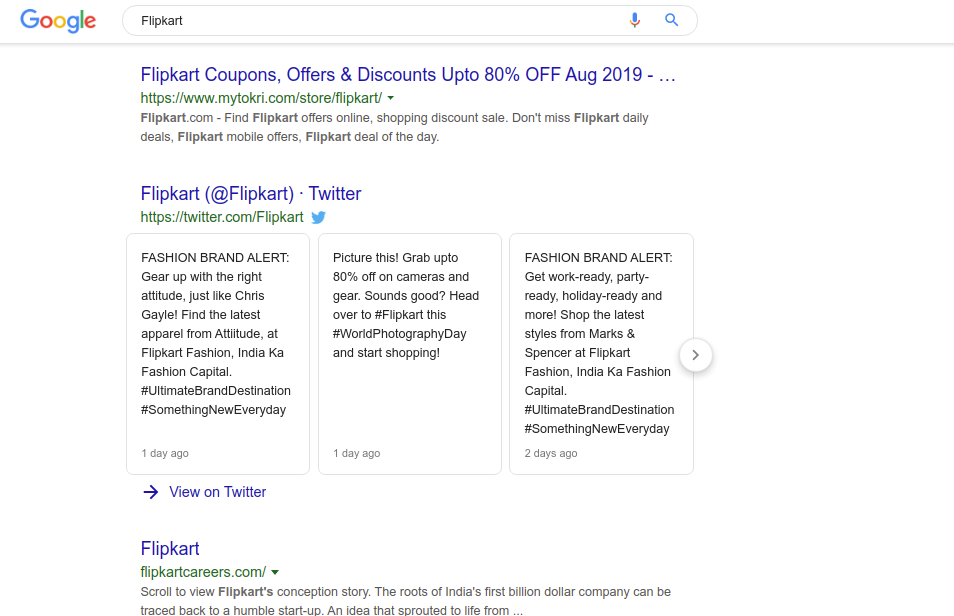Click the flipkartcareers.com URL text
This screenshot has height=616, width=954.
(x=203, y=572)
